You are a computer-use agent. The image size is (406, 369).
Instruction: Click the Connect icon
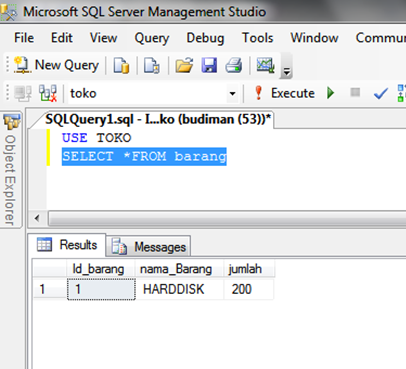(23, 93)
